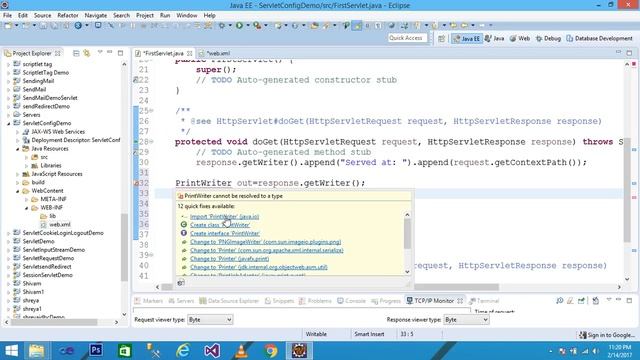The width and height of the screenshot is (640, 360).
Task: Click the quick fix popup vertical scrollbar
Action: pyautogui.click(x=407, y=243)
